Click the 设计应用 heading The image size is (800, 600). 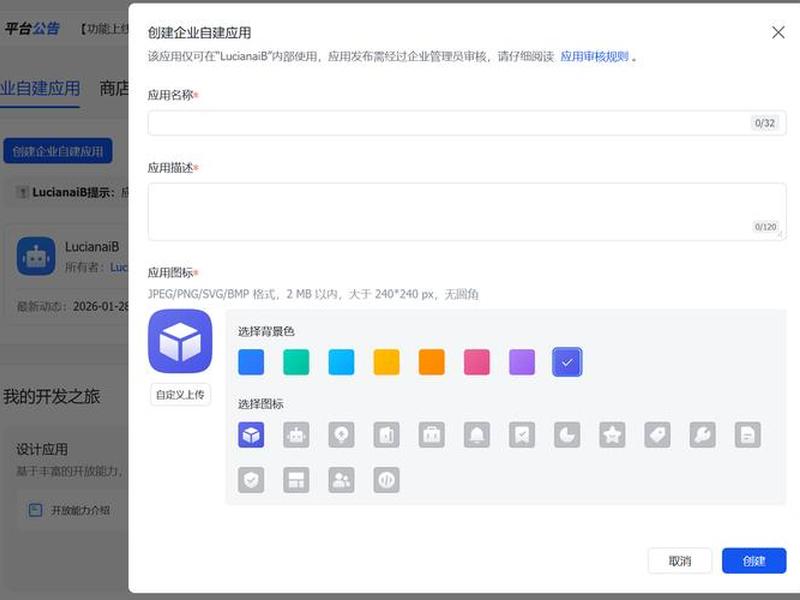pos(42,449)
